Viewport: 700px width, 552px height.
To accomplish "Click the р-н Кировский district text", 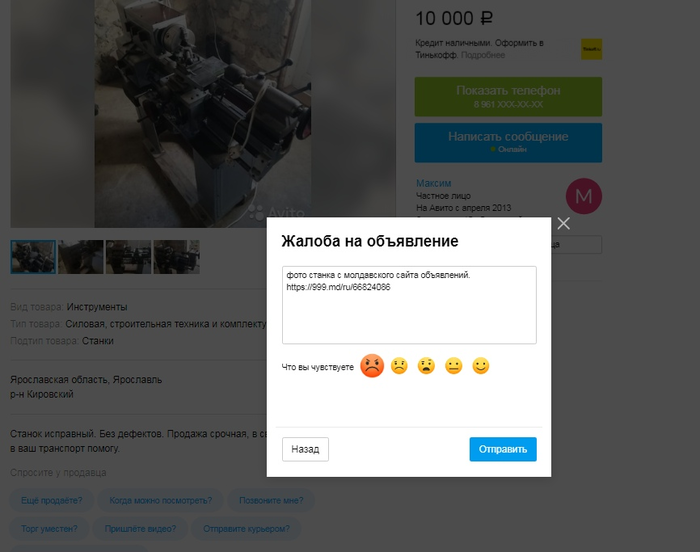I will pos(42,394).
